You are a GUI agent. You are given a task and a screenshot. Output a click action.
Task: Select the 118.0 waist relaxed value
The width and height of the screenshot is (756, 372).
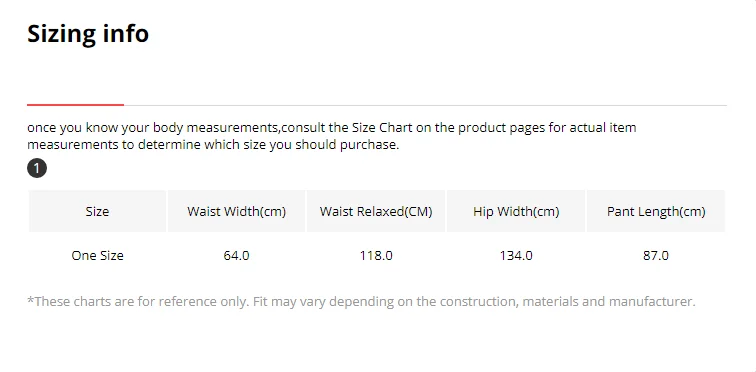[x=376, y=255]
